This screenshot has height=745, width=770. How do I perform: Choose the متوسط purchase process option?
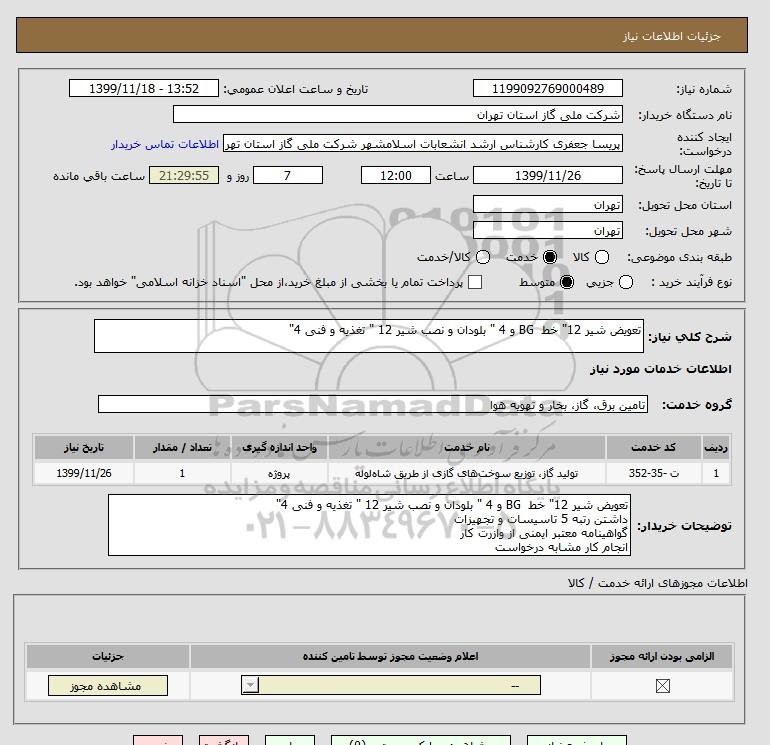coord(567,282)
